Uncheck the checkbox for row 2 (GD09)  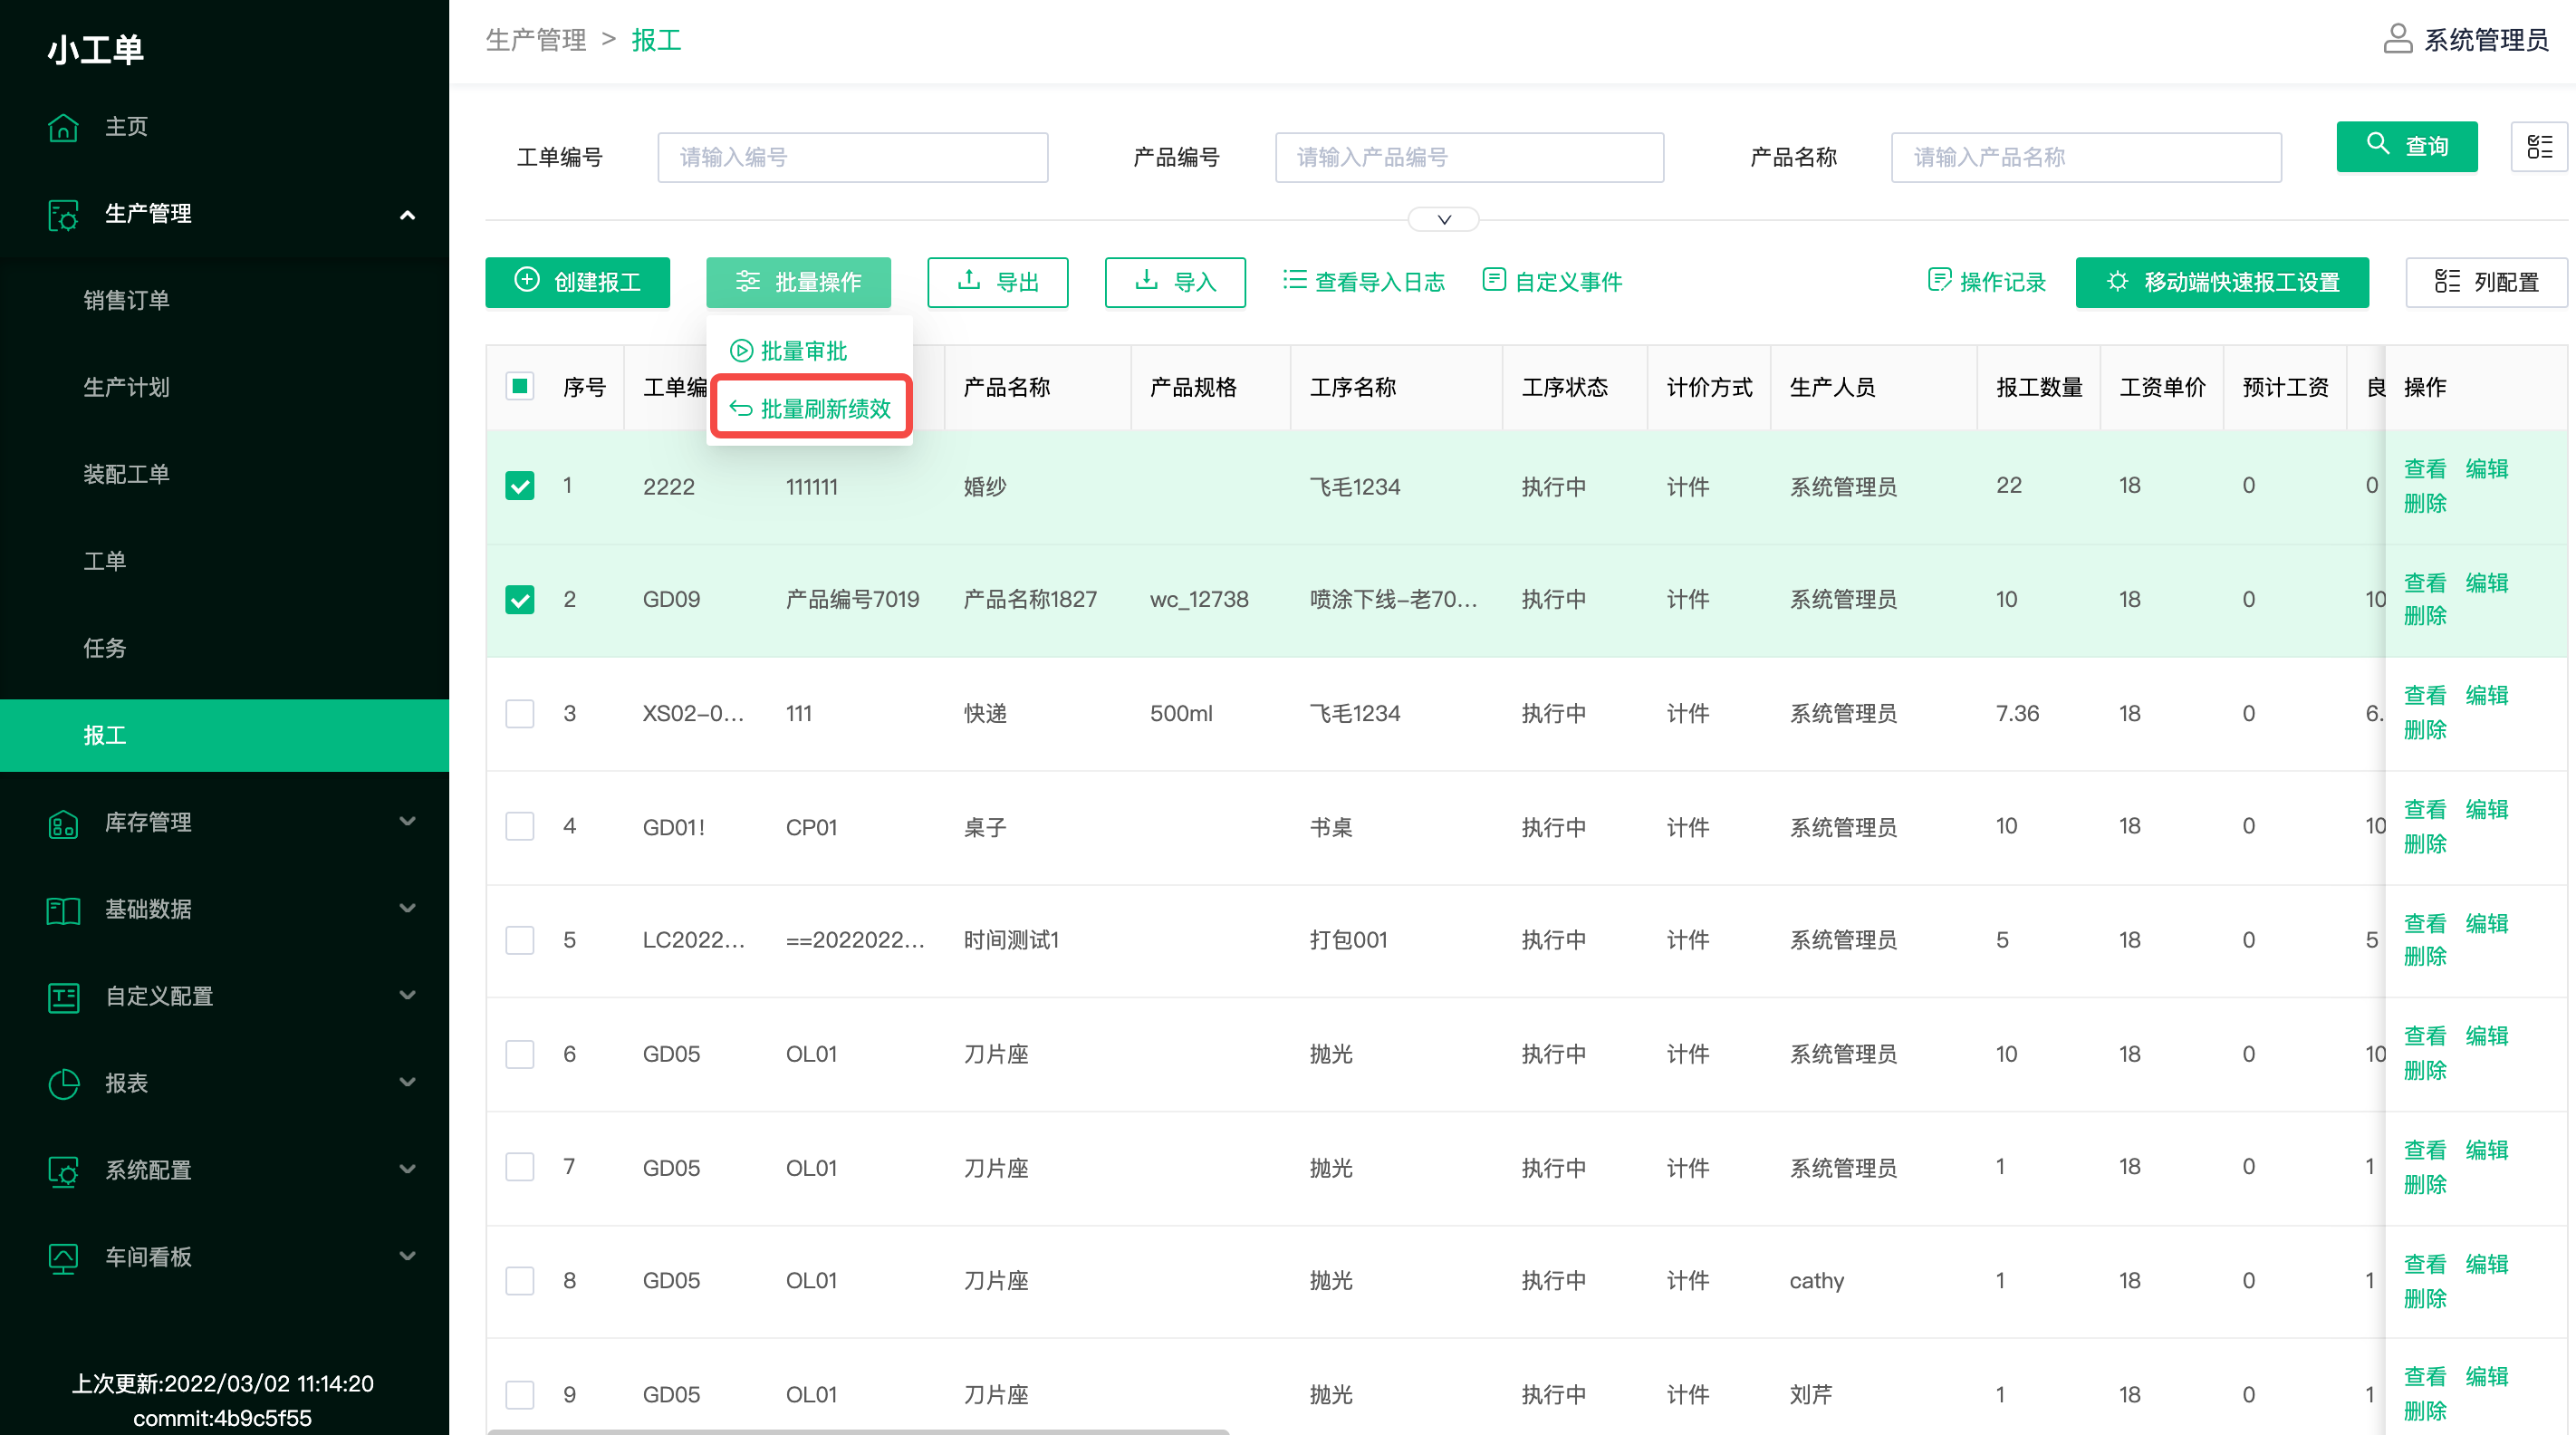(x=520, y=600)
